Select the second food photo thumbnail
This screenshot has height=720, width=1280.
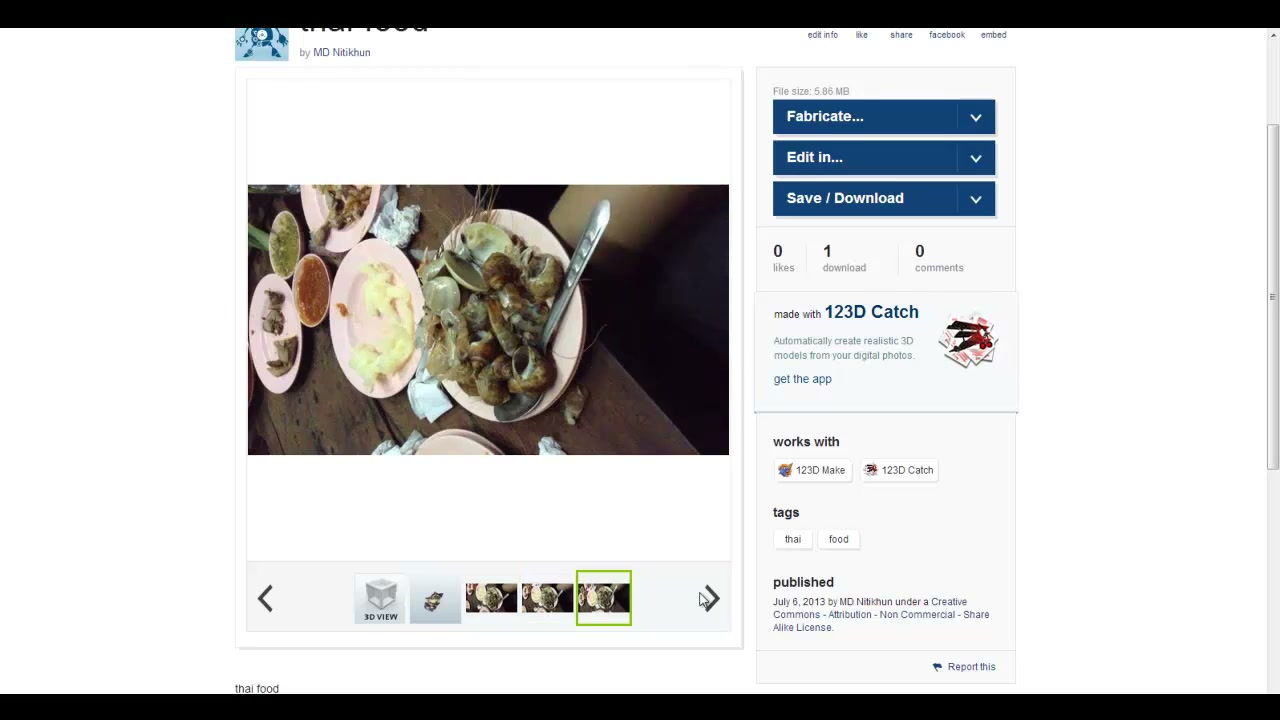click(547, 598)
